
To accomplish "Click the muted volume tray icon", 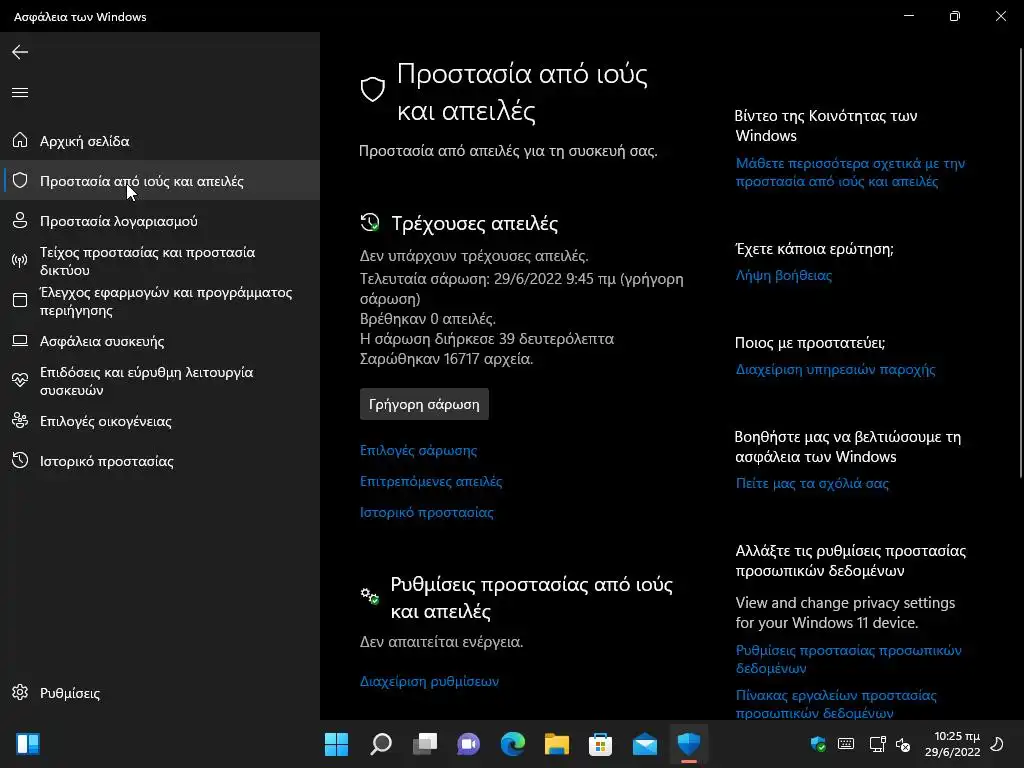I will pyautogui.click(x=903, y=744).
